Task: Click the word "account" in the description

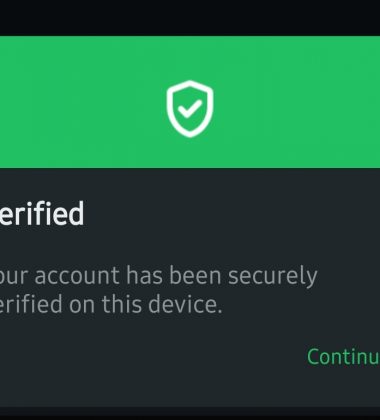Action: click(x=77, y=276)
